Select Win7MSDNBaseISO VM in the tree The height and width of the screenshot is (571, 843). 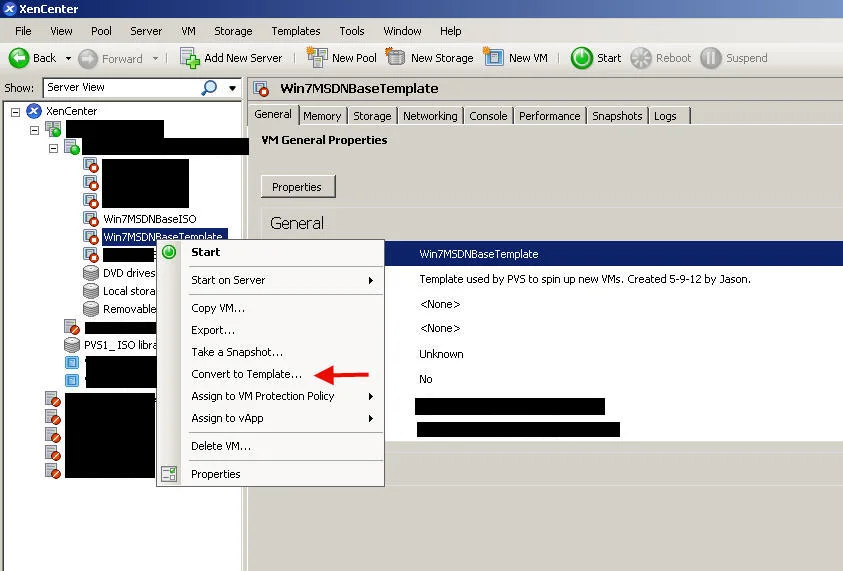[149, 219]
